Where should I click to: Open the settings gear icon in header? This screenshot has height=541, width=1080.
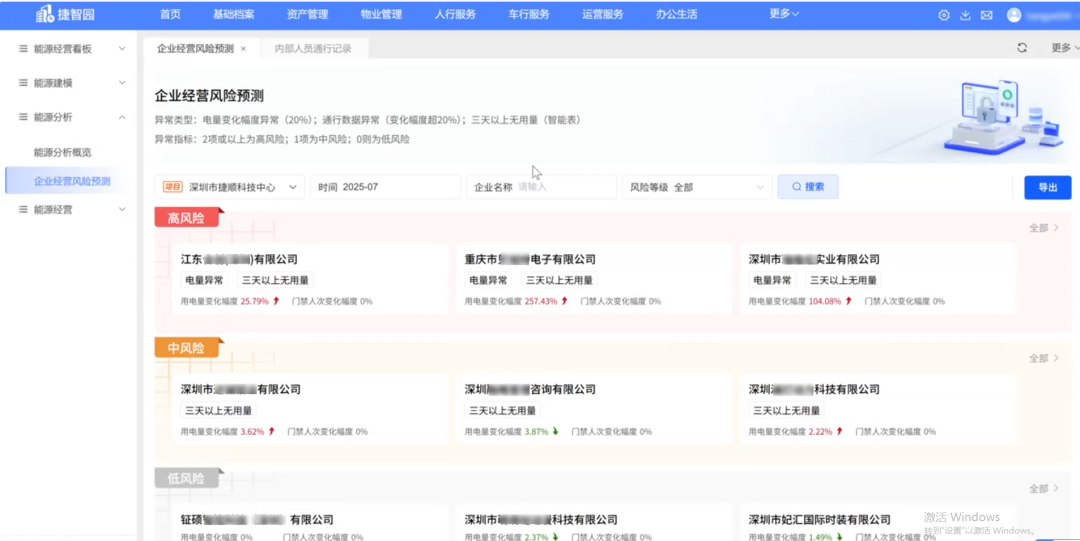click(944, 15)
